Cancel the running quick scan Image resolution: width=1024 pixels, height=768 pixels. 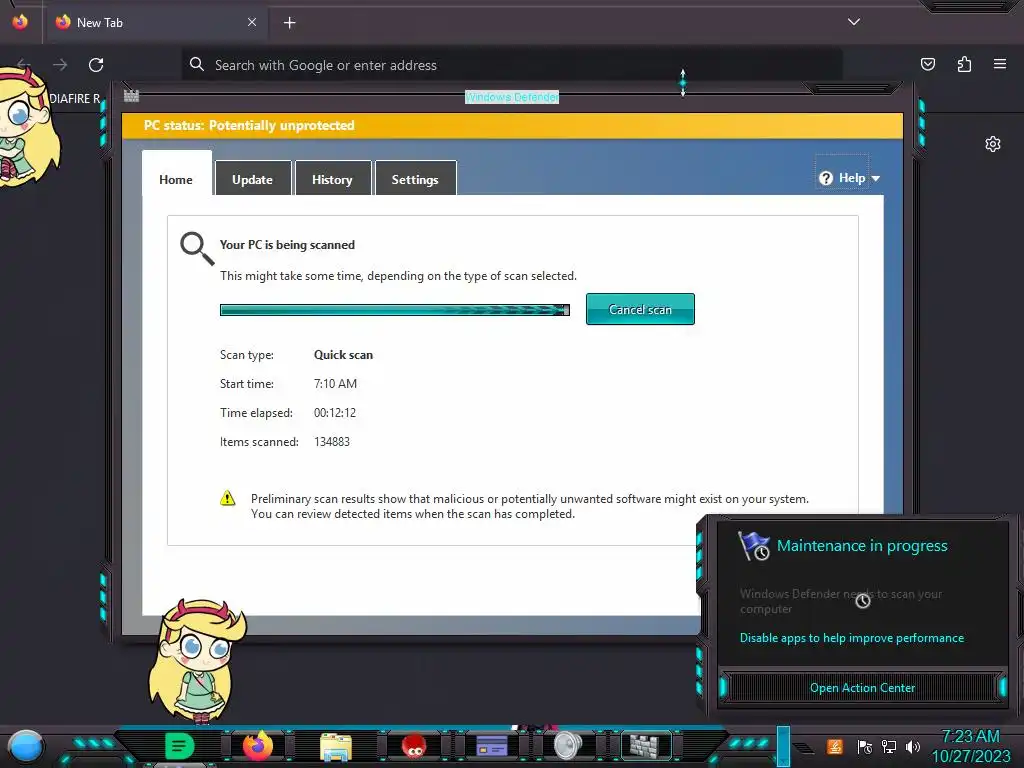640,309
